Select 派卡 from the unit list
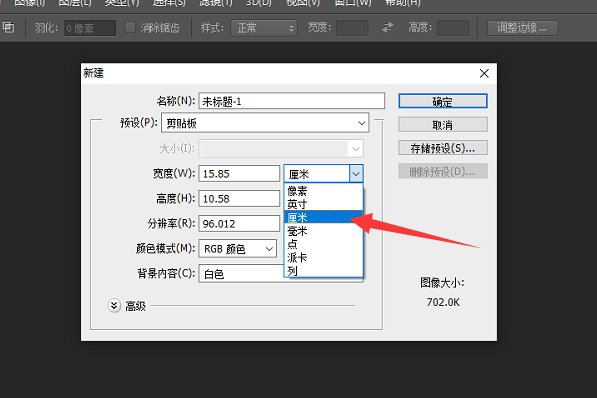597x398 pixels. tap(324, 257)
